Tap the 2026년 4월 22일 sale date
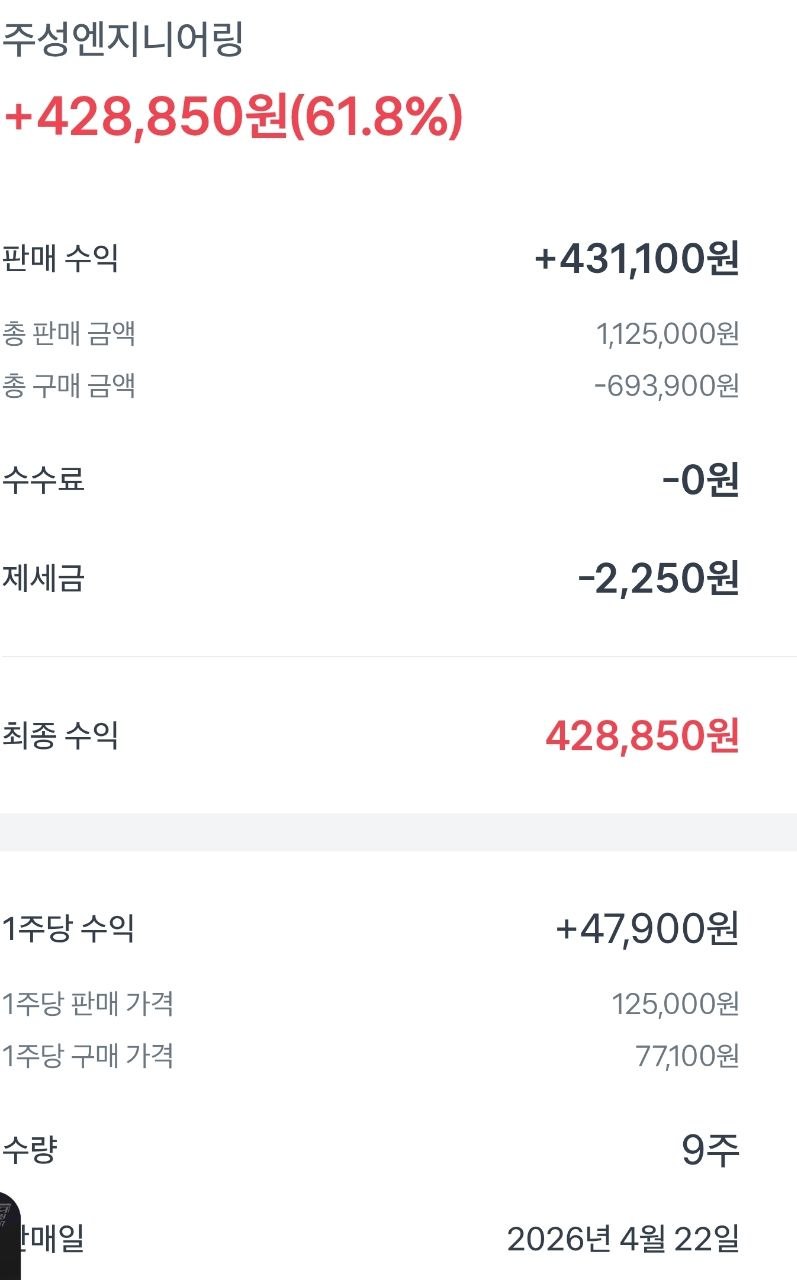 tap(622, 1240)
